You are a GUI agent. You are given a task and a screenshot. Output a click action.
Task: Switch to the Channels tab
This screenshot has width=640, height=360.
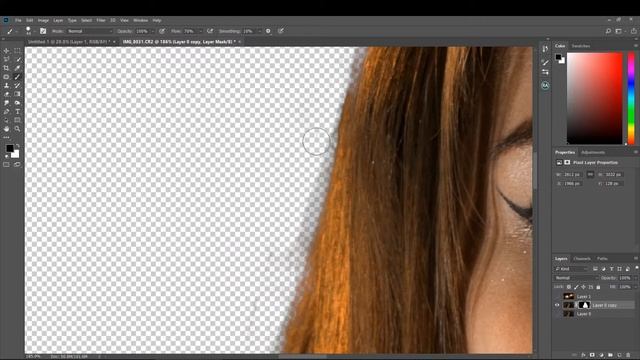(x=582, y=258)
